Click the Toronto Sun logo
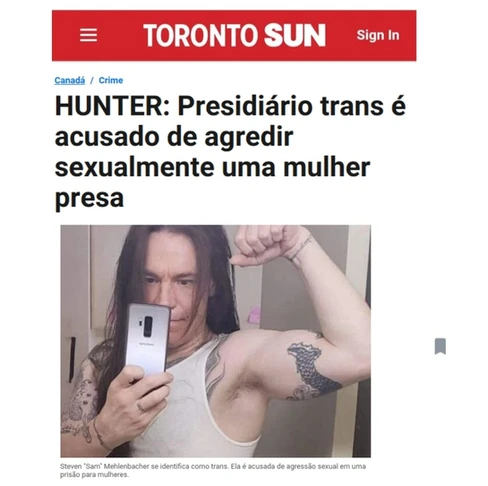 [234, 35]
